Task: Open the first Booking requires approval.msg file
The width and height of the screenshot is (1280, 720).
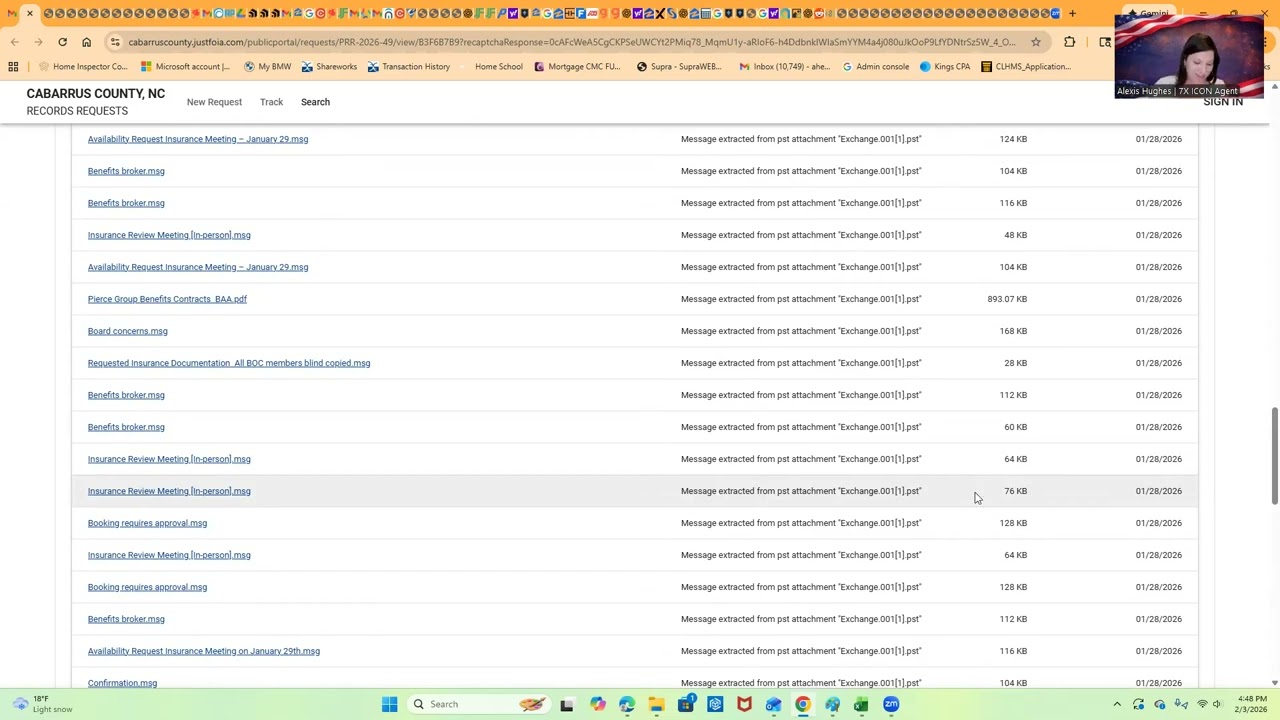Action: (147, 523)
